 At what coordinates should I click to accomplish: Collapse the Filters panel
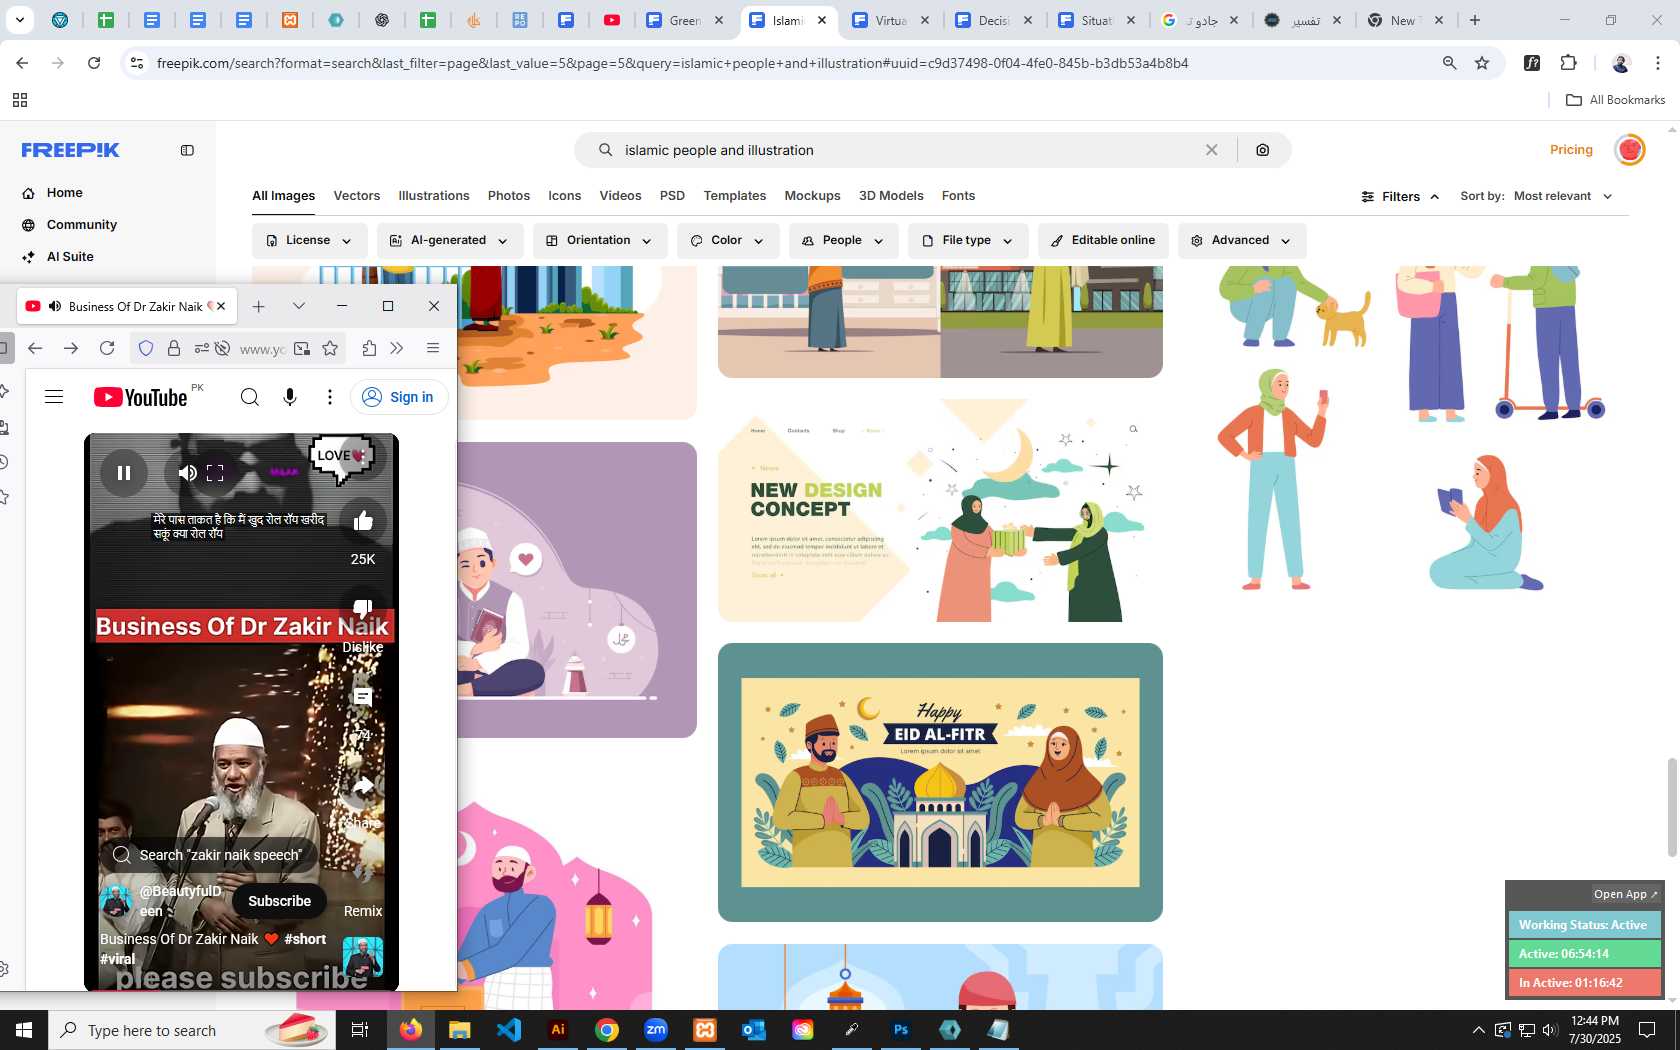pyautogui.click(x=1400, y=197)
